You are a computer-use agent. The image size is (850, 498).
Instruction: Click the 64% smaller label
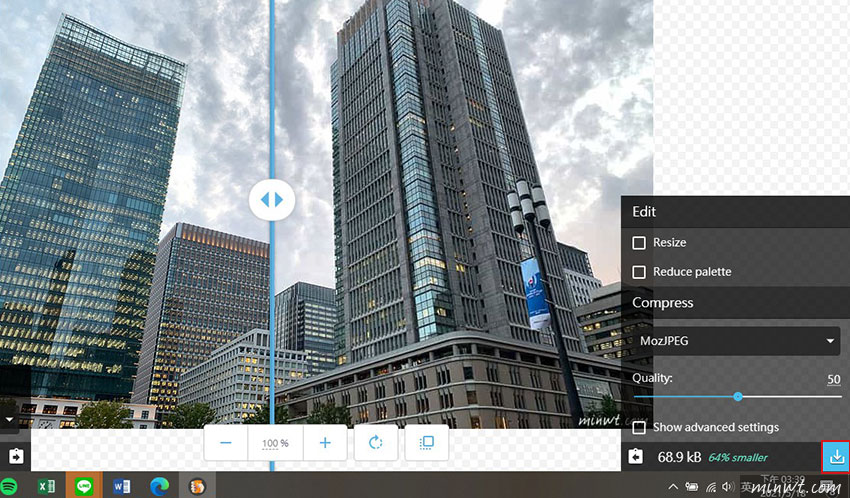[x=738, y=457]
